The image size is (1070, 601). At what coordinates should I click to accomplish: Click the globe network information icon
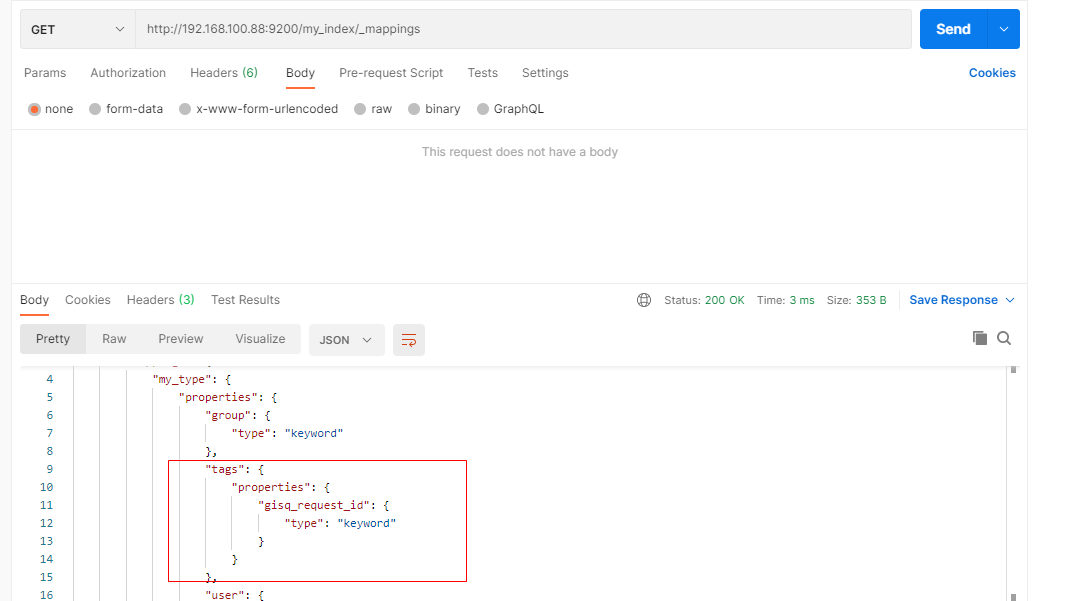pyautogui.click(x=643, y=299)
